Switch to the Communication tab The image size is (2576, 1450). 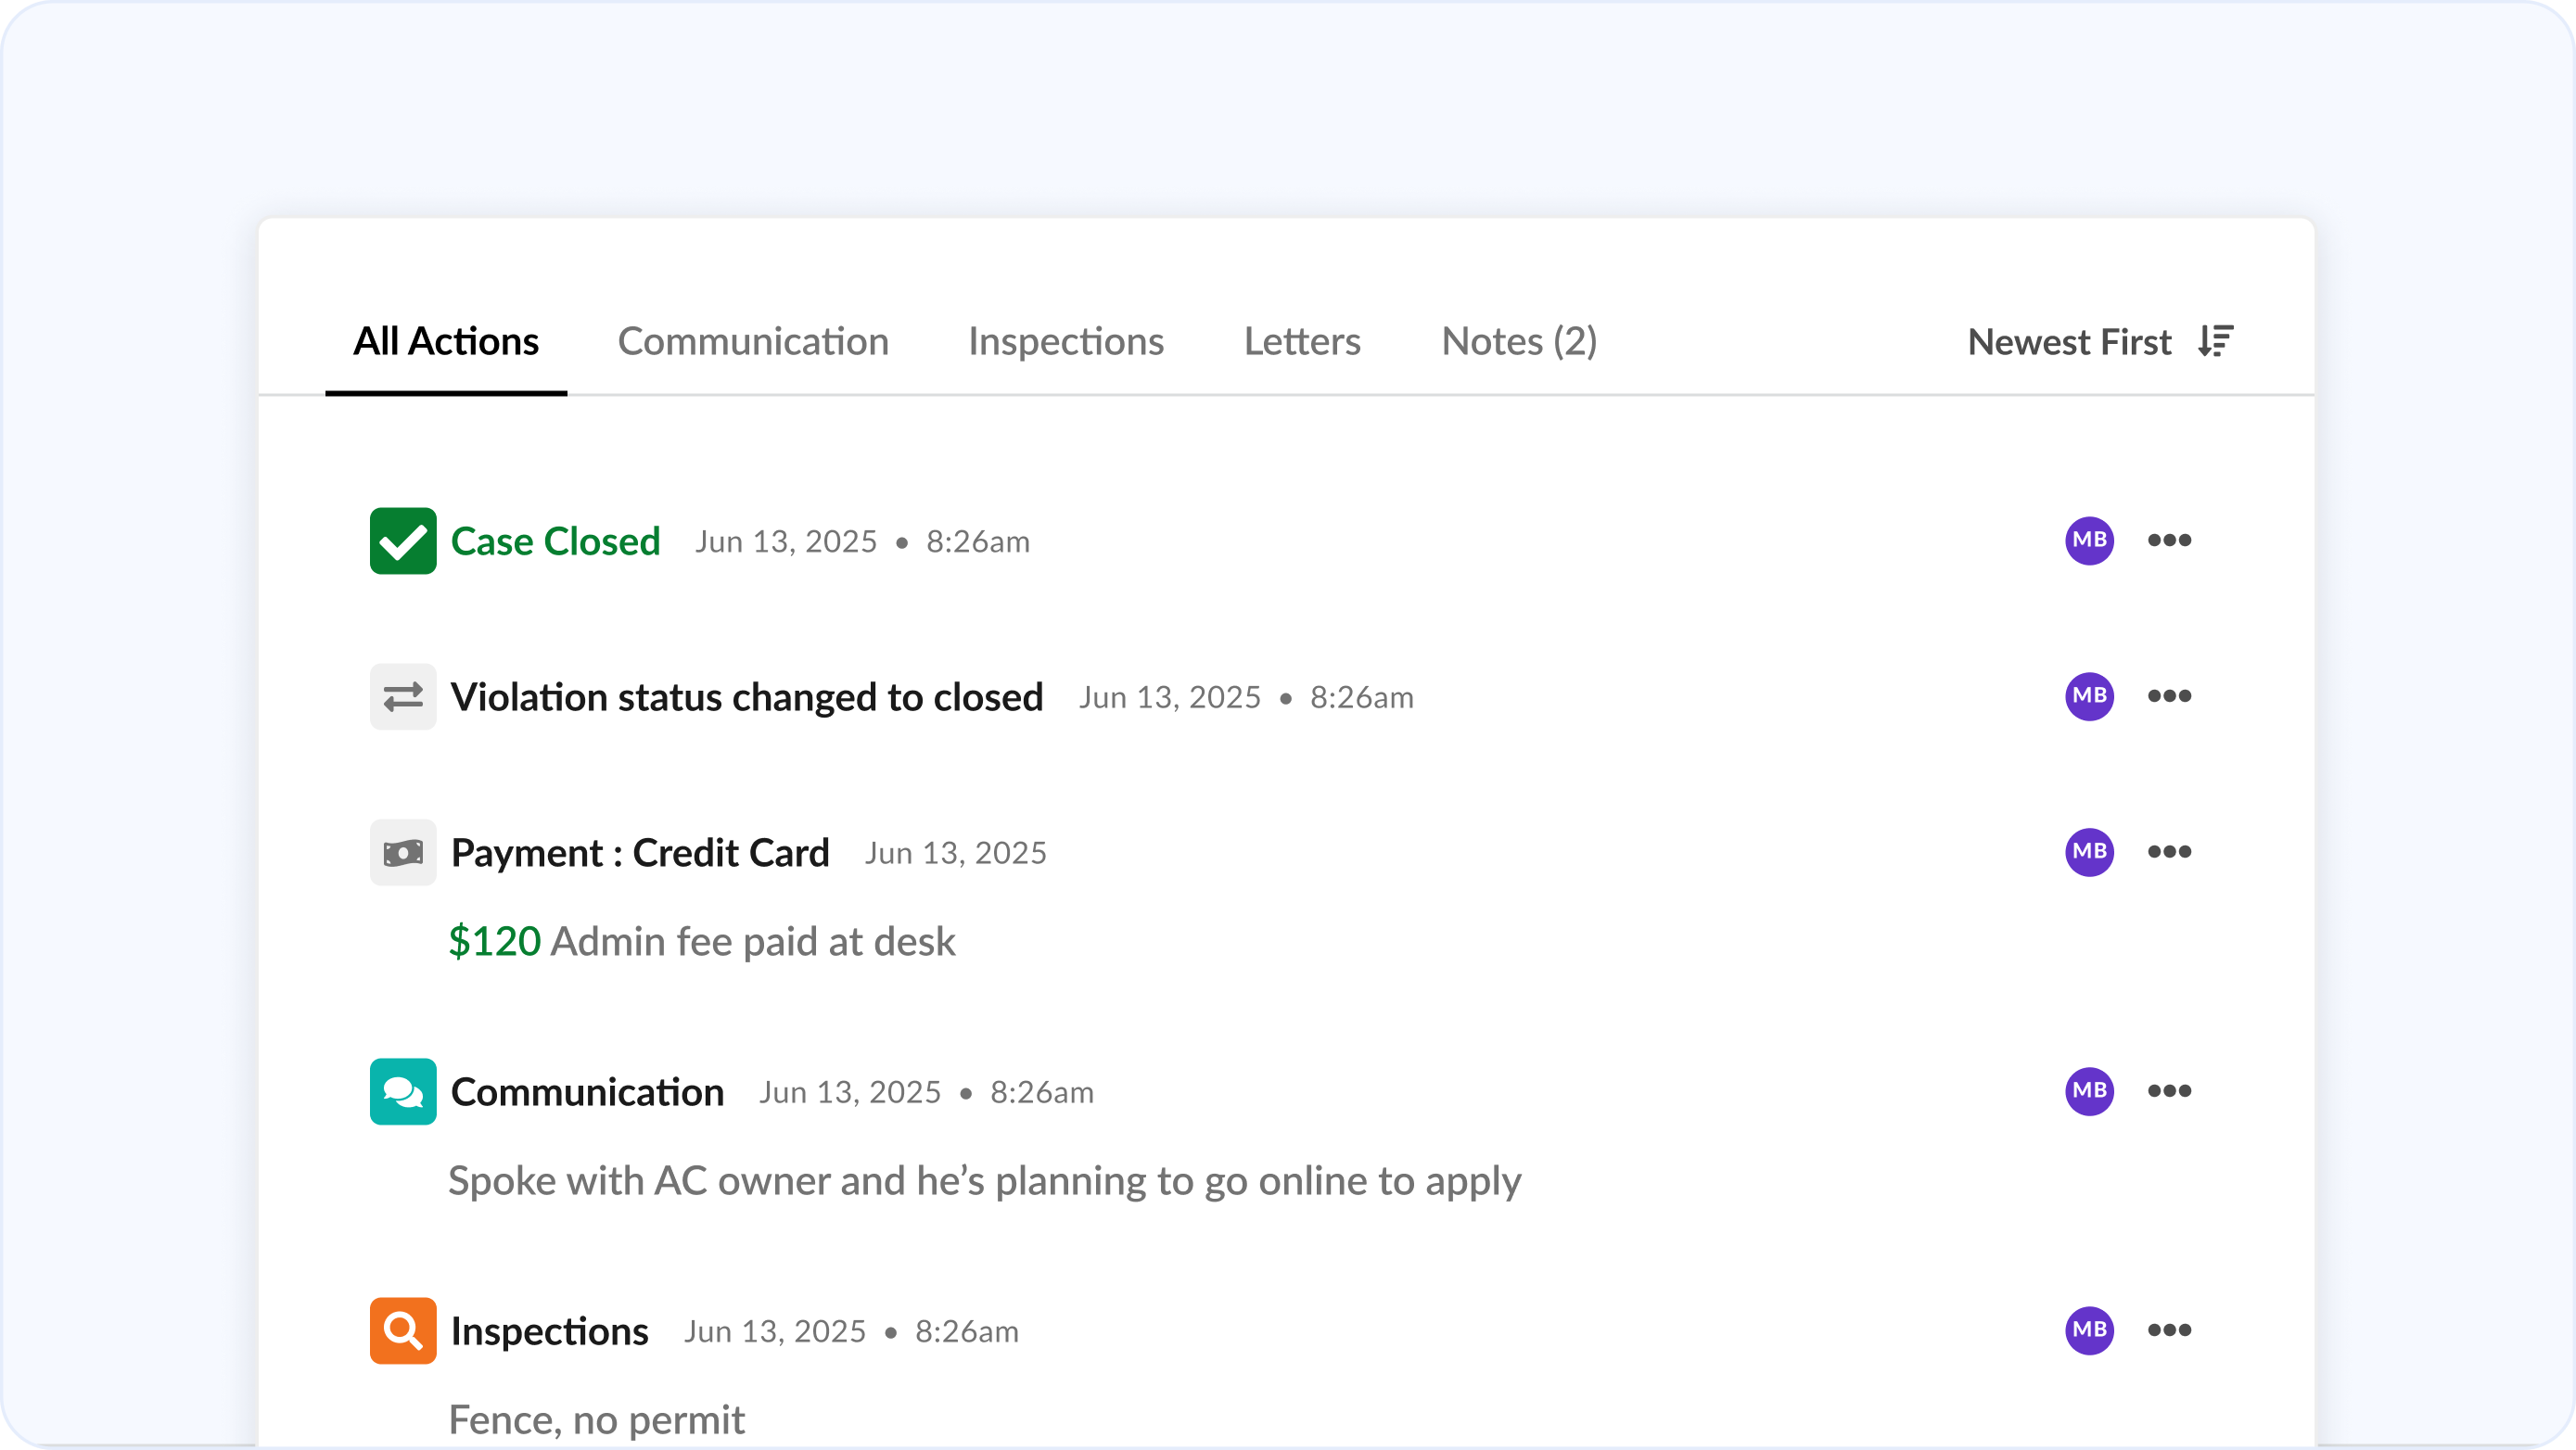click(752, 342)
